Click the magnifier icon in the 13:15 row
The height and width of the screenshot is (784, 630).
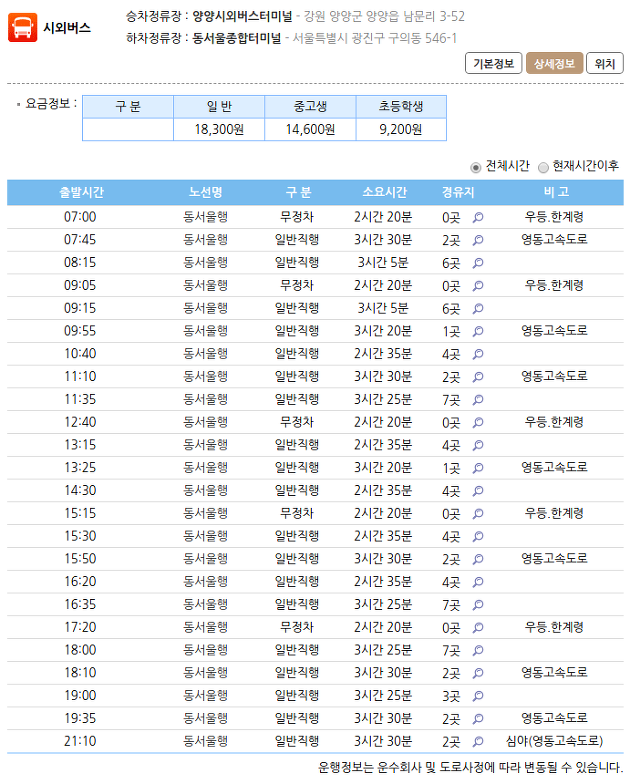(x=478, y=446)
